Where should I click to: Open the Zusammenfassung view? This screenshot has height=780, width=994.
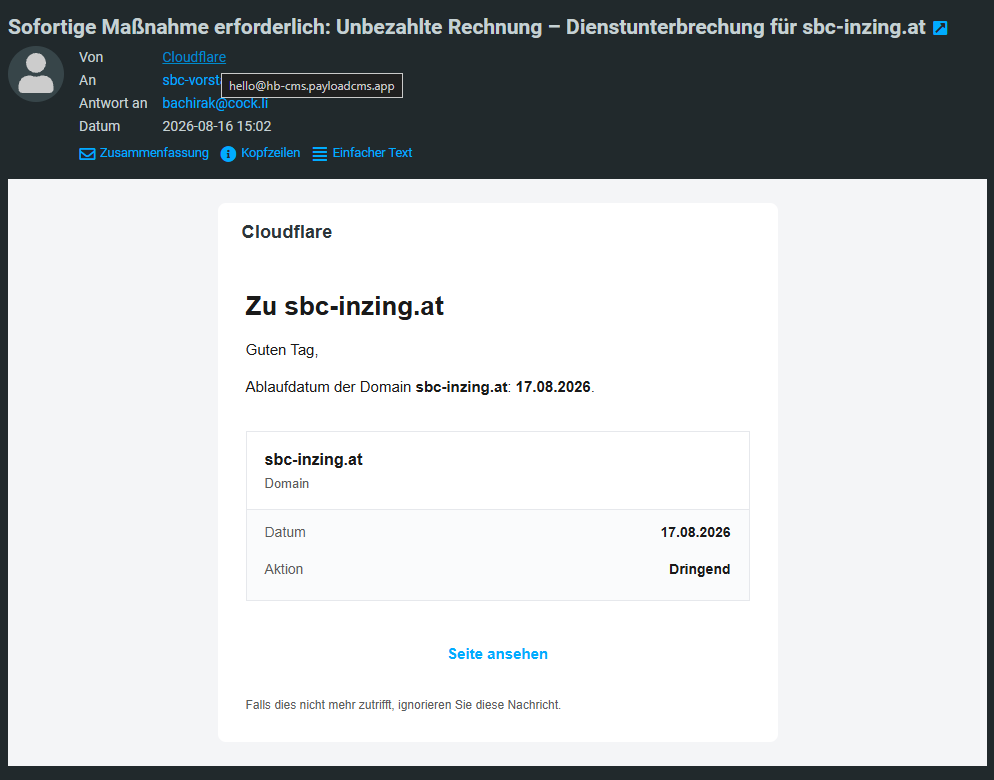point(154,153)
